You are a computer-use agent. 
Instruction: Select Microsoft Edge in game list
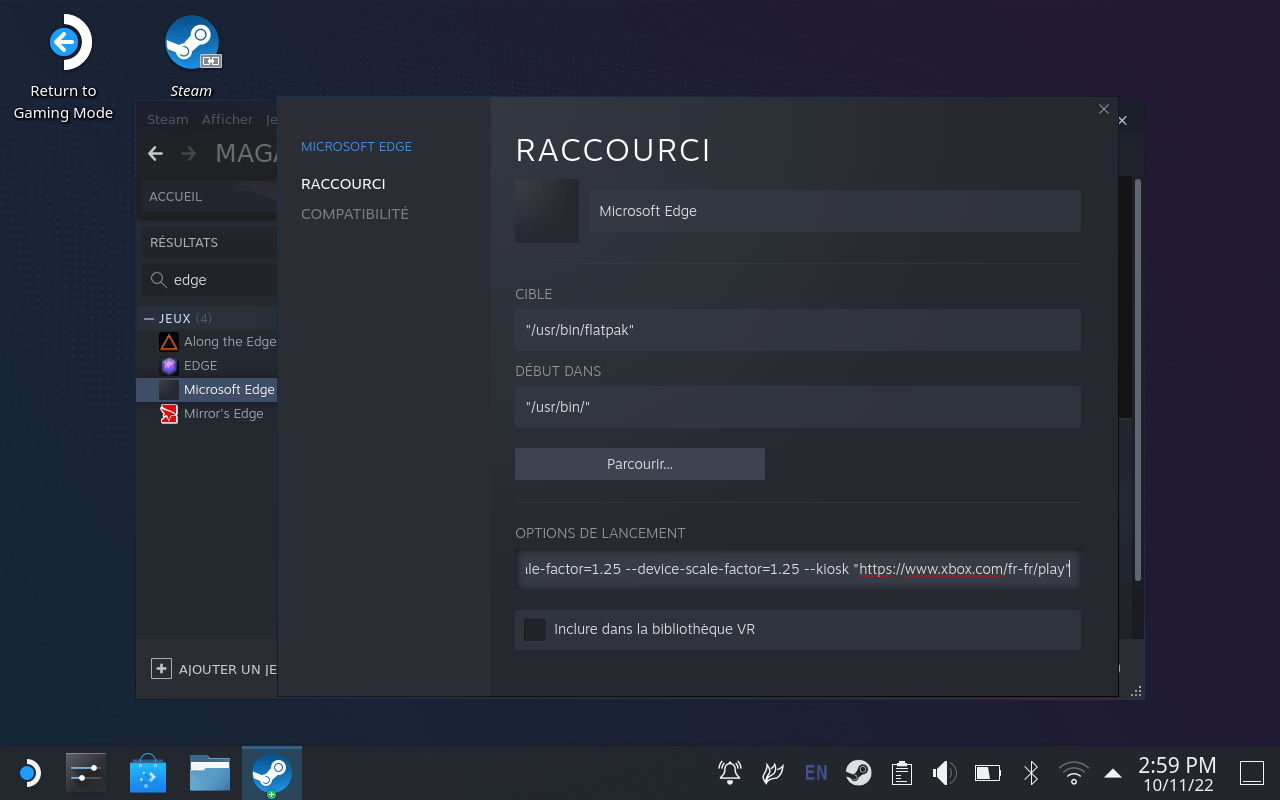229,390
